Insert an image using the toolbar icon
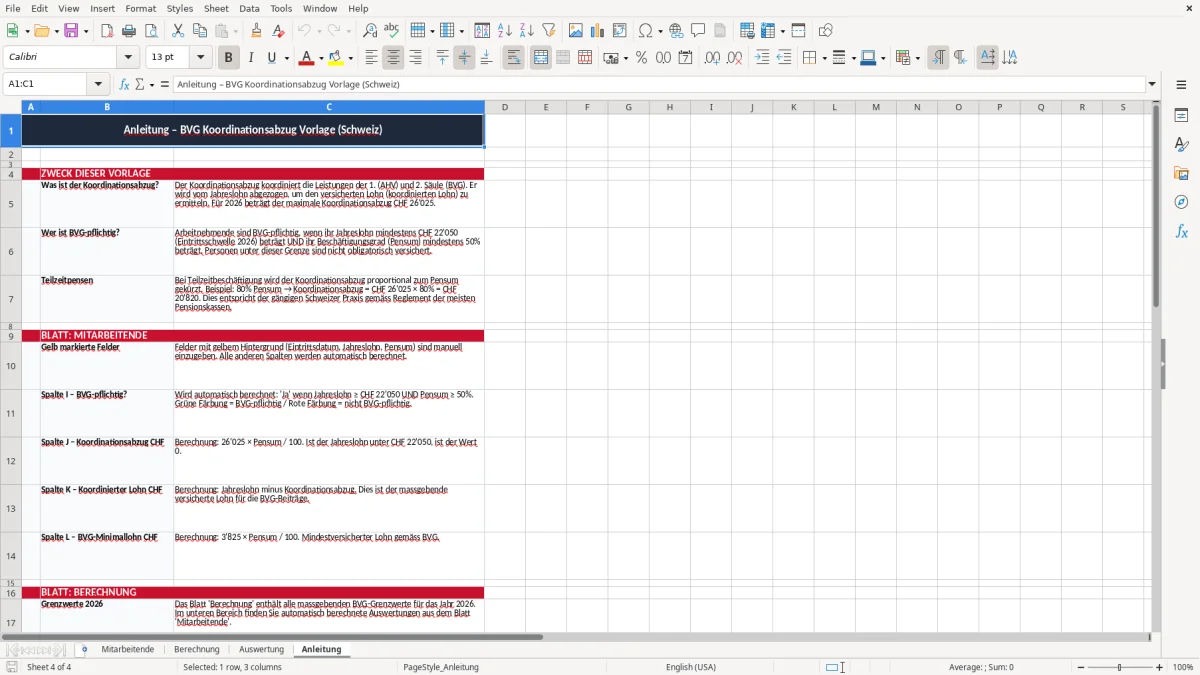Screen dimensions: 1200x675 coord(576,31)
